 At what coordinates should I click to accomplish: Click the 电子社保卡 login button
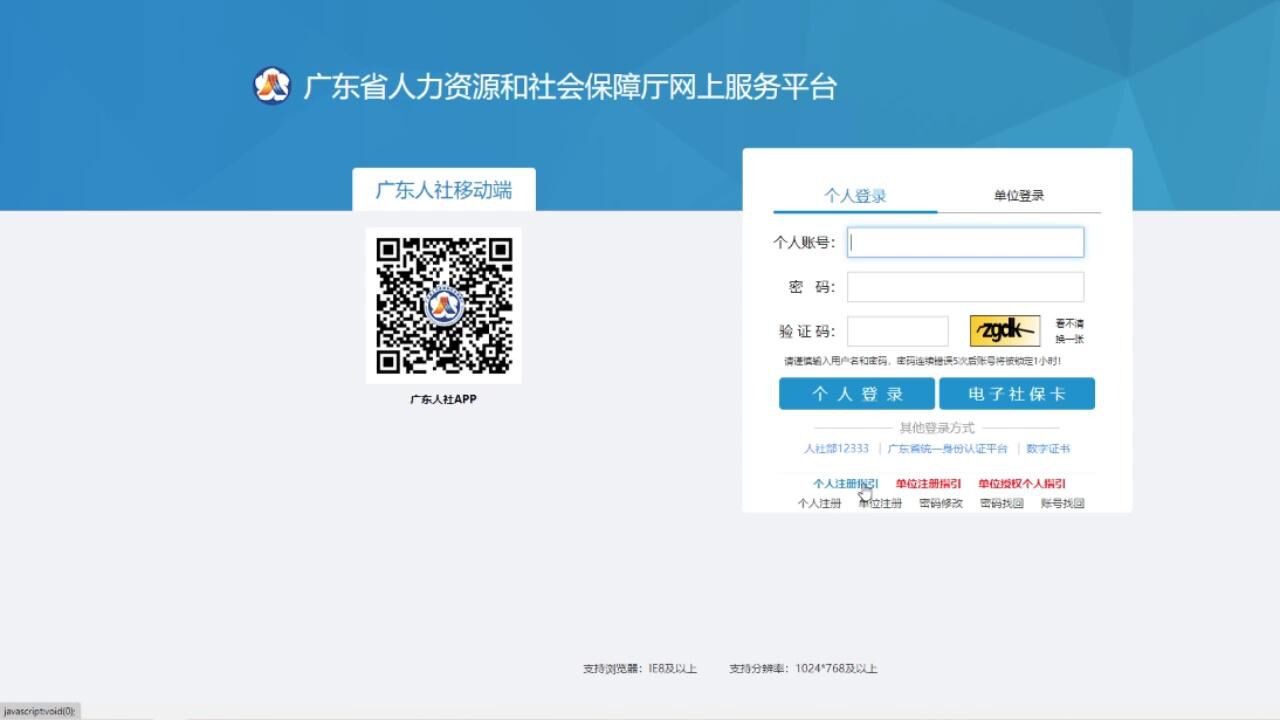(1018, 393)
